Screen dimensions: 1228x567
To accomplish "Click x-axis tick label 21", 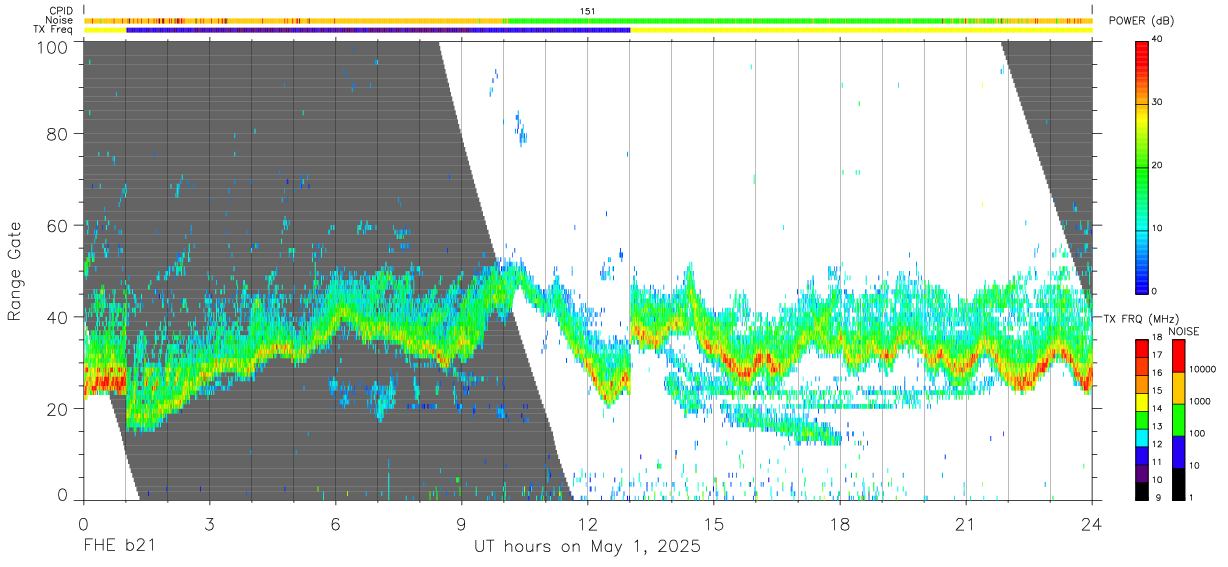I will 965,523.
